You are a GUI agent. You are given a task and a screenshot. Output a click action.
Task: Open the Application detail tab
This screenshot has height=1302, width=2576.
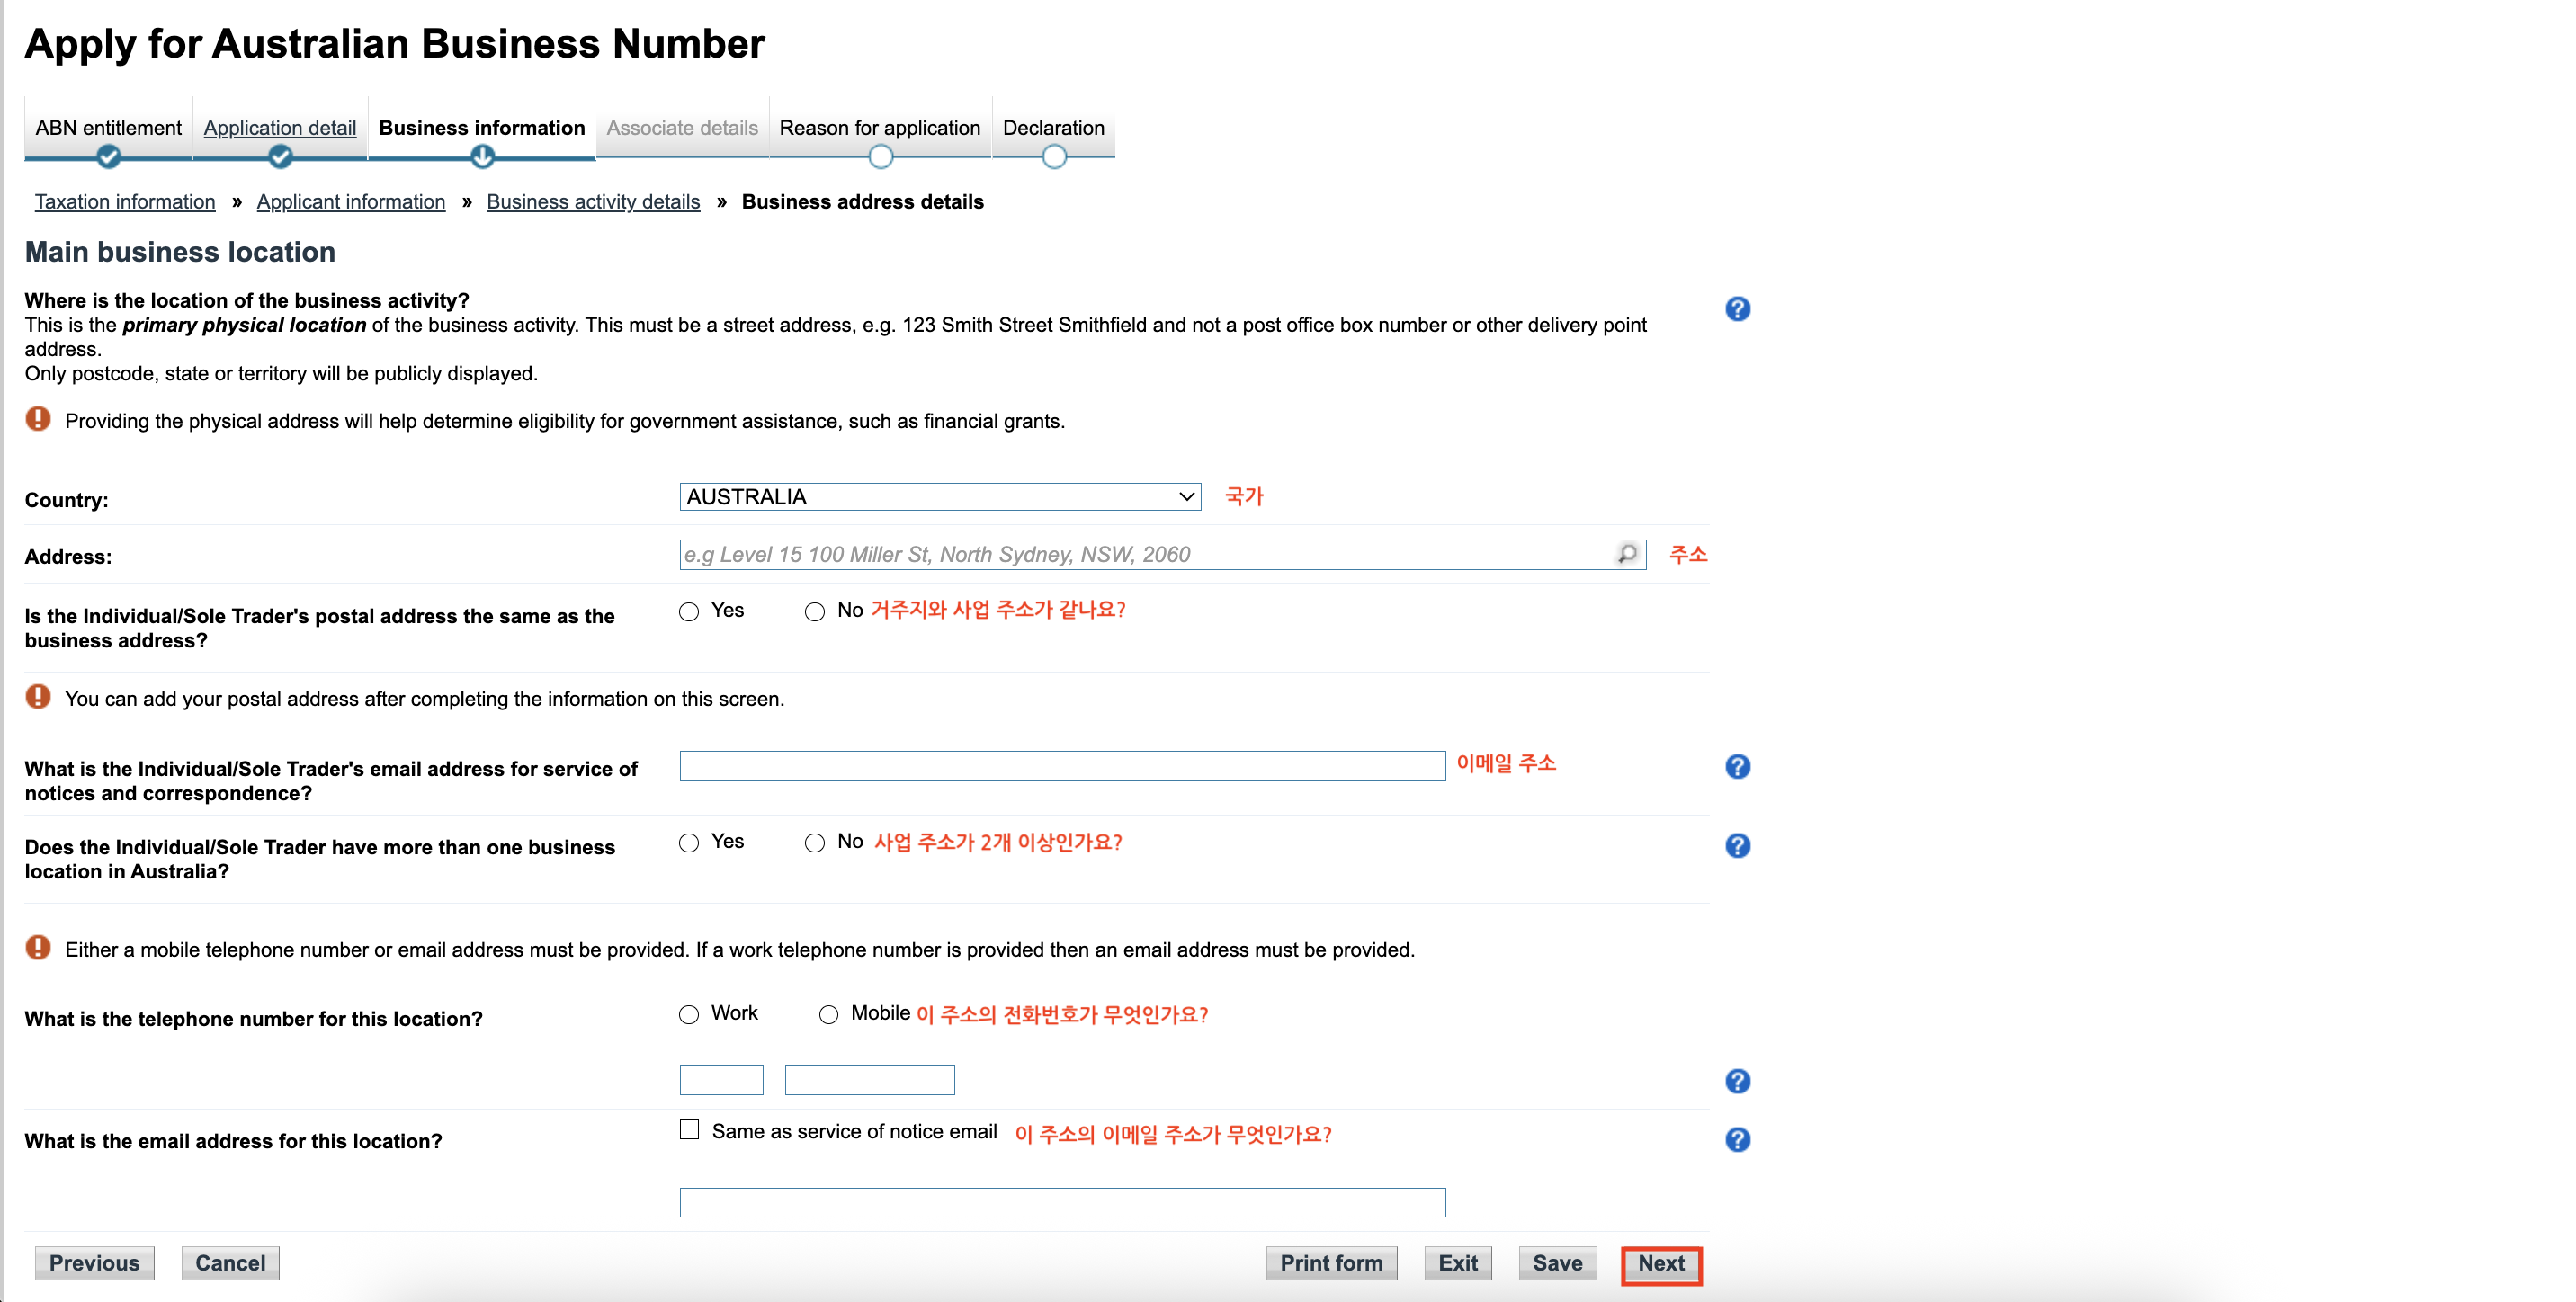279,128
